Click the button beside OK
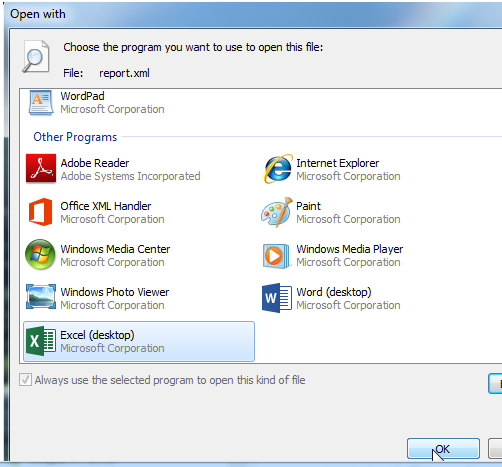 tap(495, 449)
